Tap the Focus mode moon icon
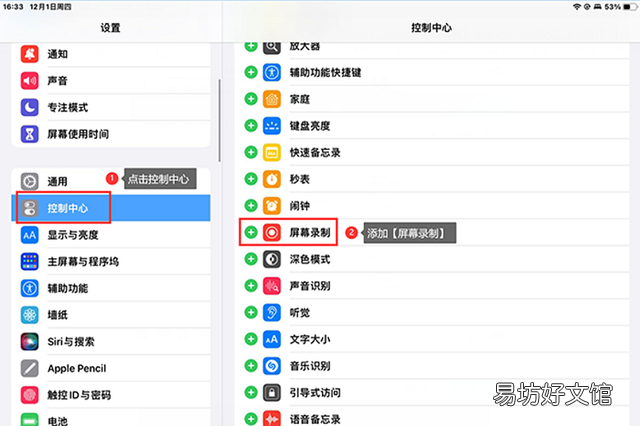The image size is (640, 426). point(29,107)
